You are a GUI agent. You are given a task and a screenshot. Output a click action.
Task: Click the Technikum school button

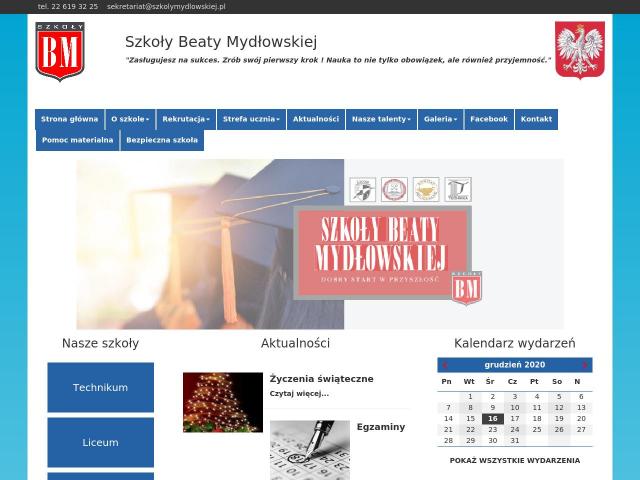pyautogui.click(x=100, y=387)
